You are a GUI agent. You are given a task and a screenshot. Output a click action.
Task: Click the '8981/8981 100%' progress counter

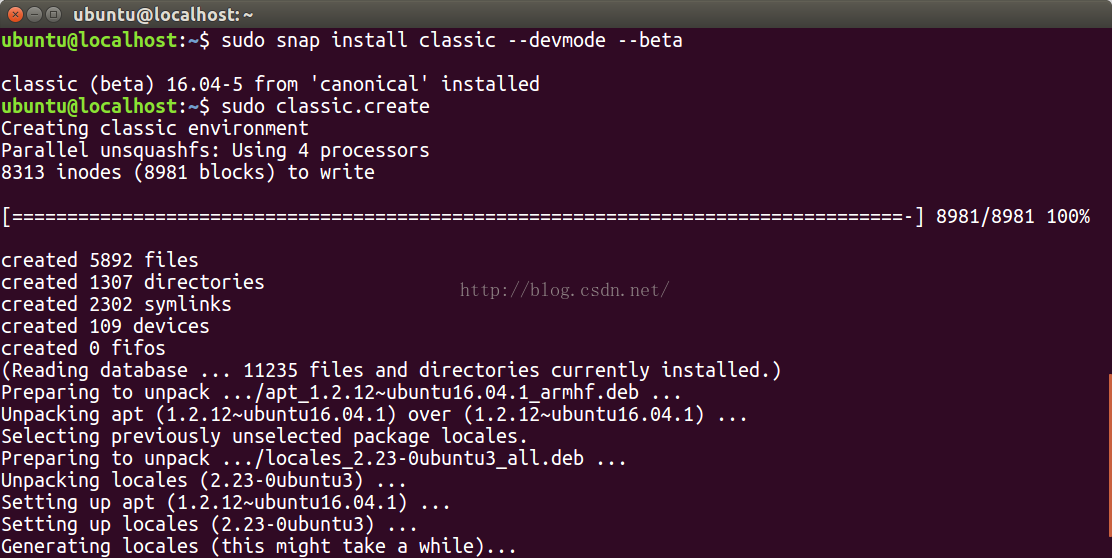tap(1013, 216)
